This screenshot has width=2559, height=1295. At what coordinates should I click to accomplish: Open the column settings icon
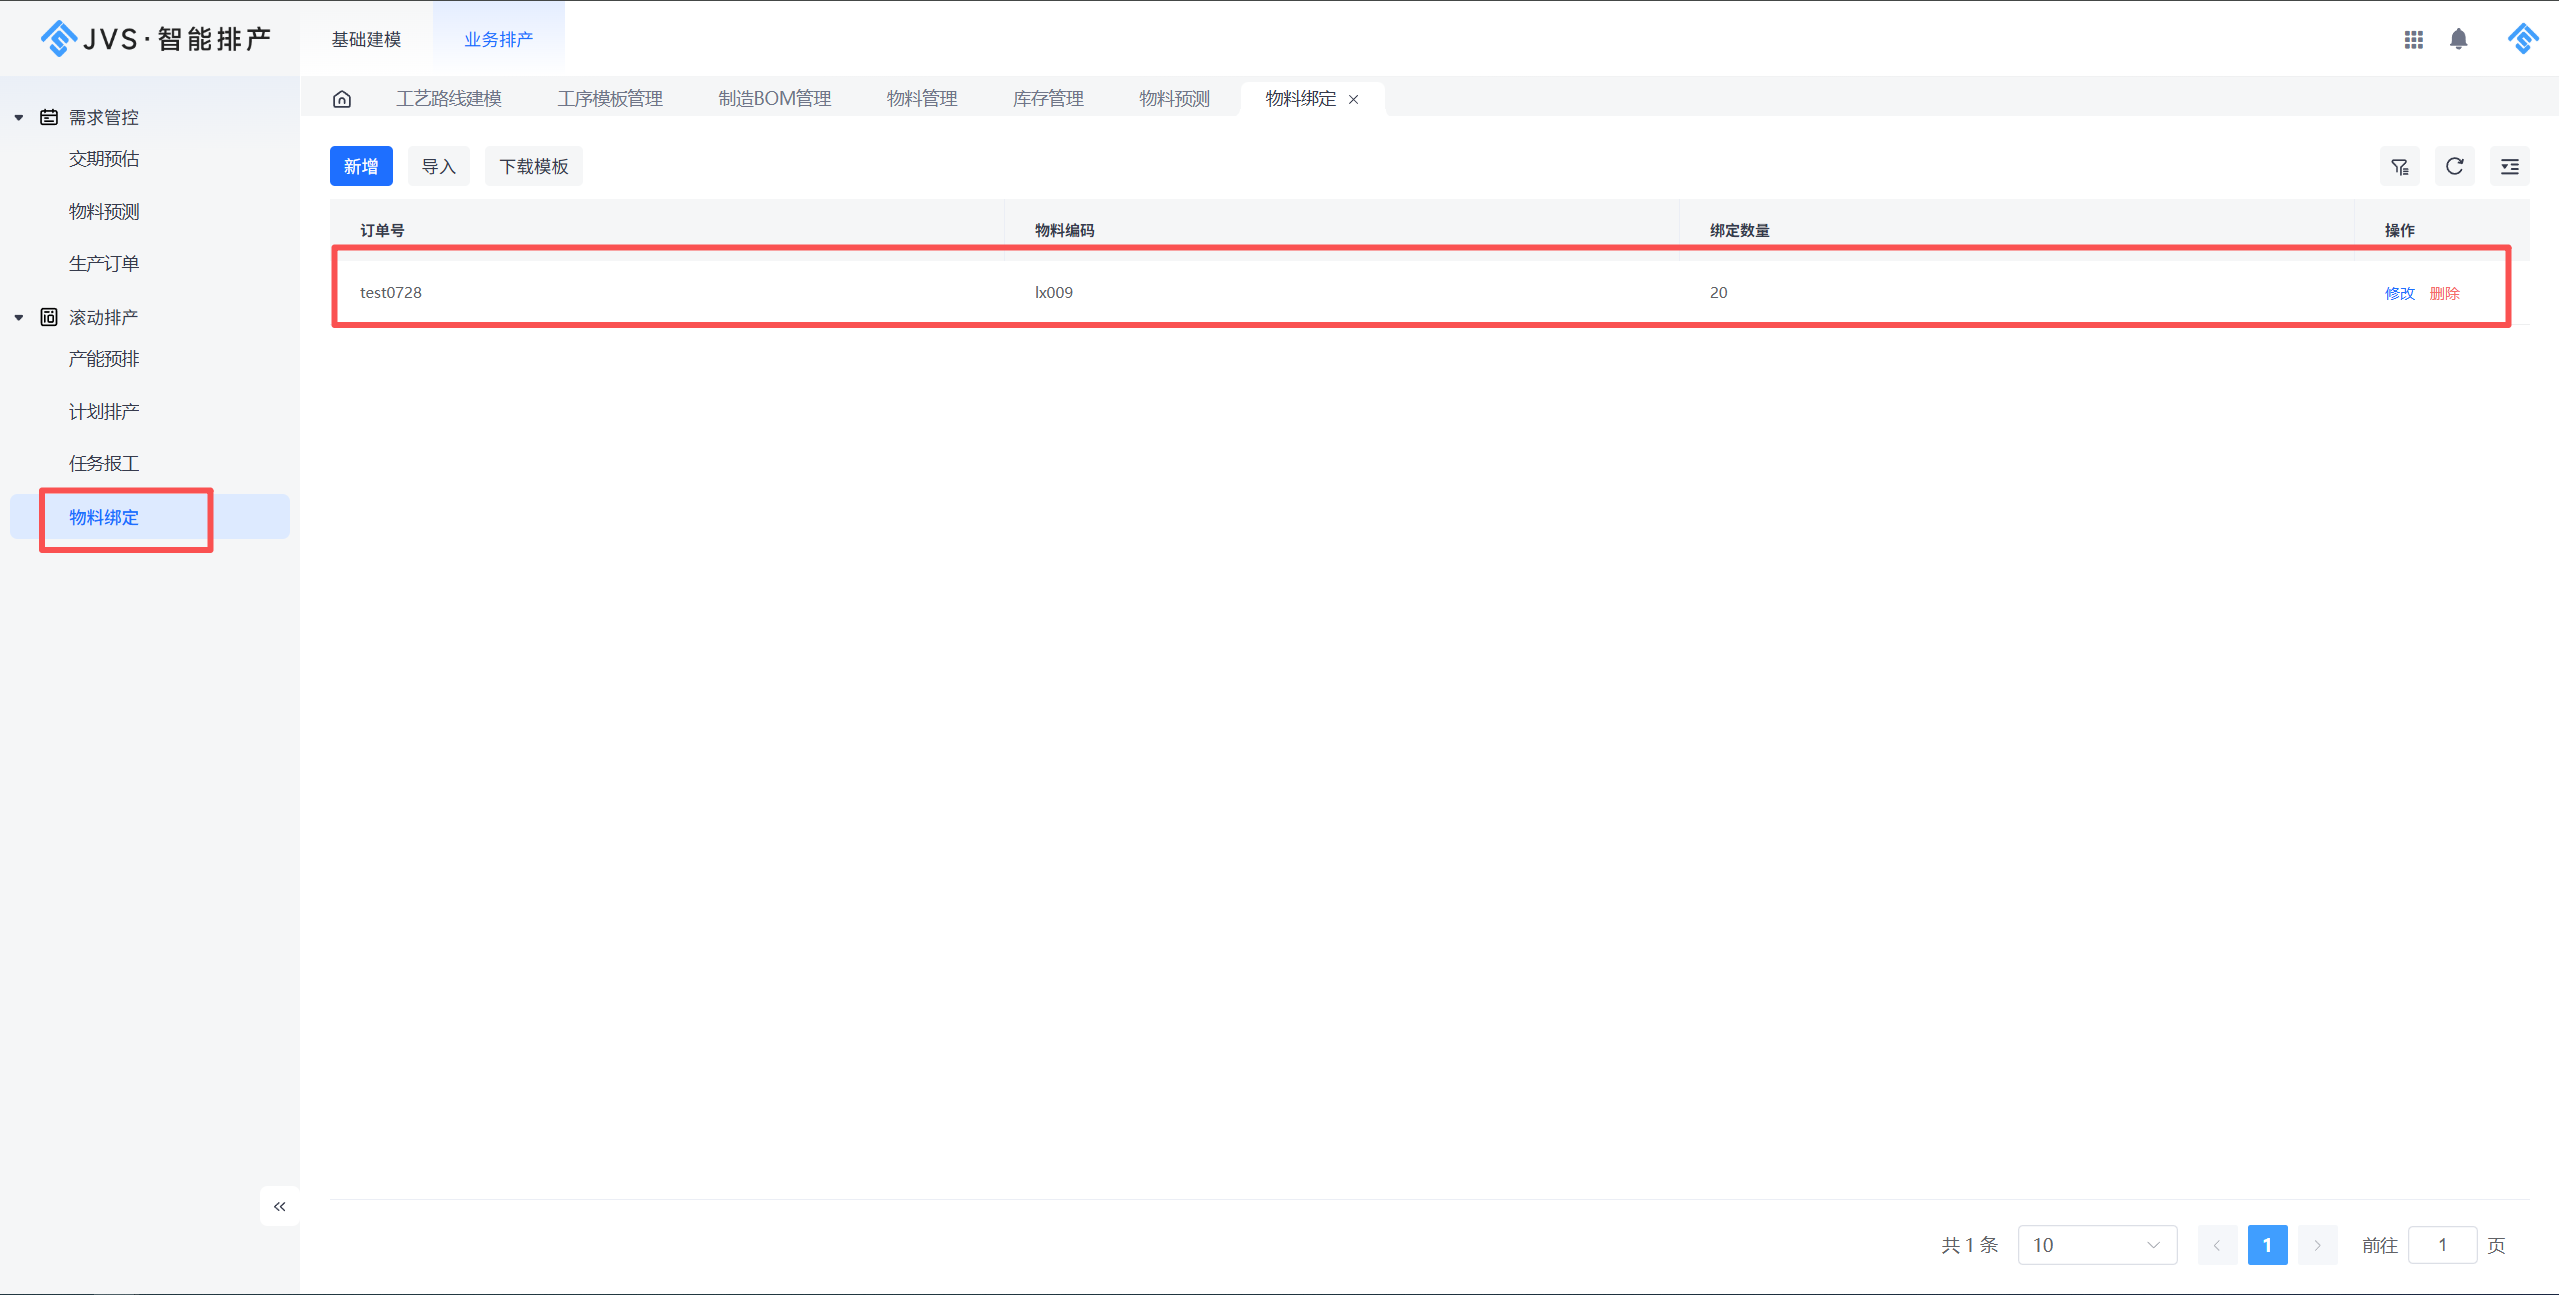(x=2509, y=167)
